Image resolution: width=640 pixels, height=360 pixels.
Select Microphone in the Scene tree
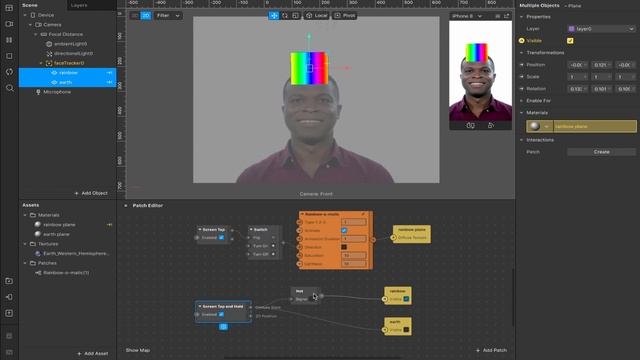[57, 92]
